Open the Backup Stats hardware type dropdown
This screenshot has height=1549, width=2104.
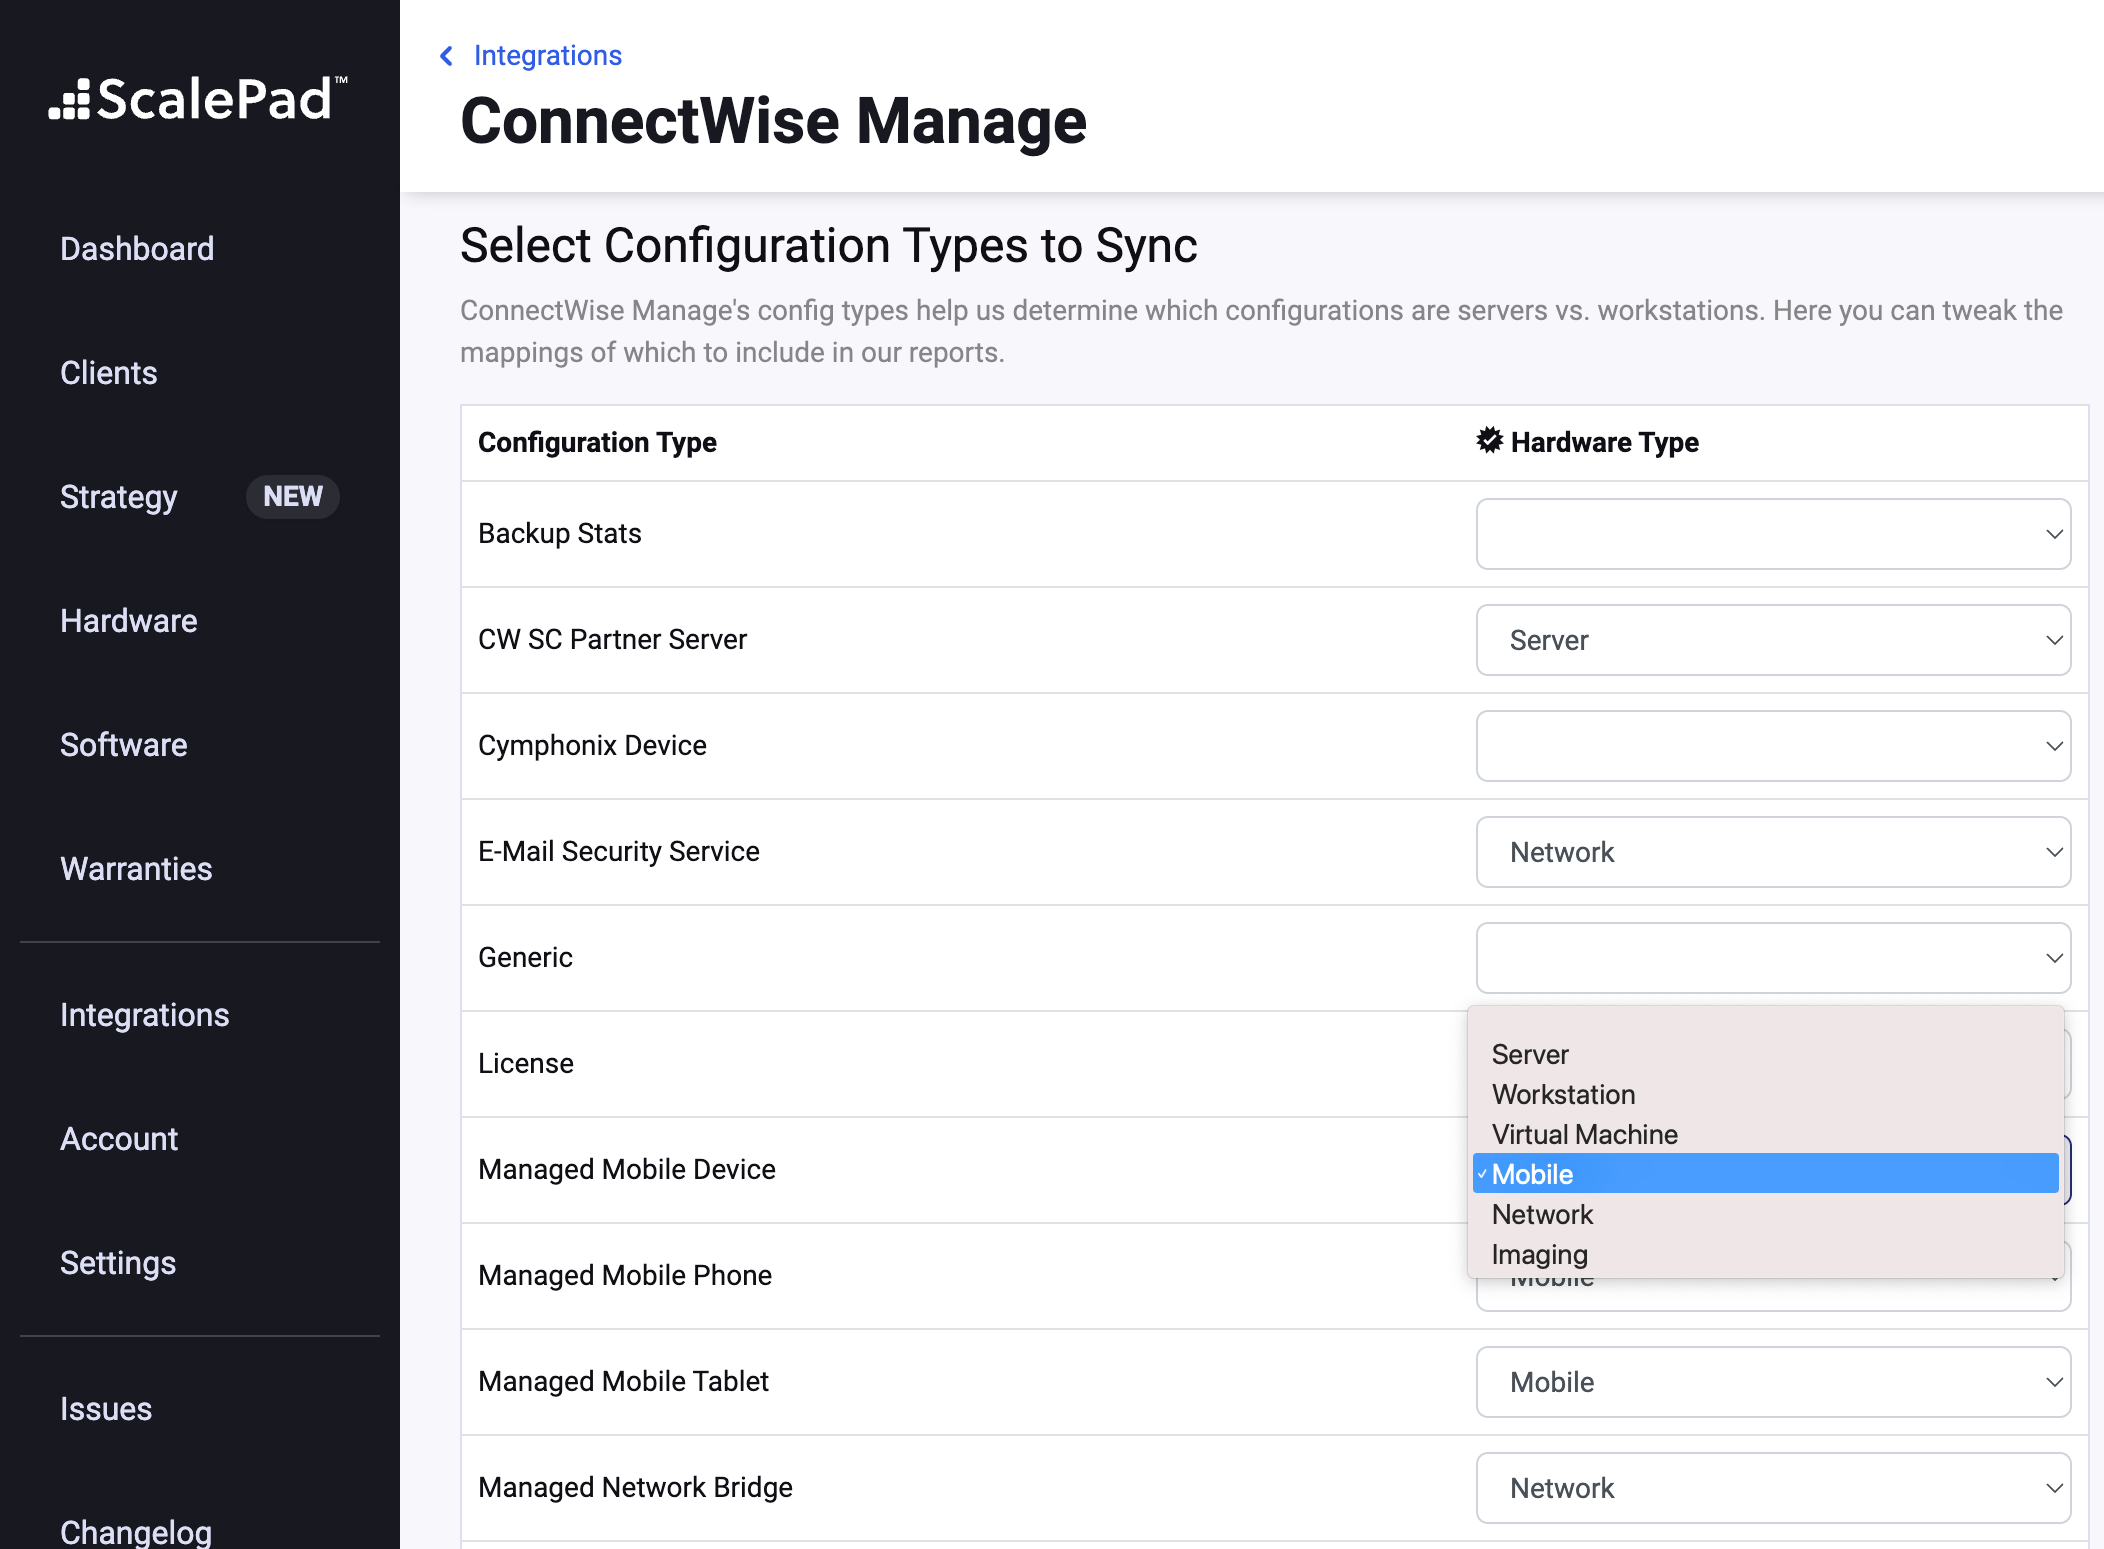point(1772,534)
